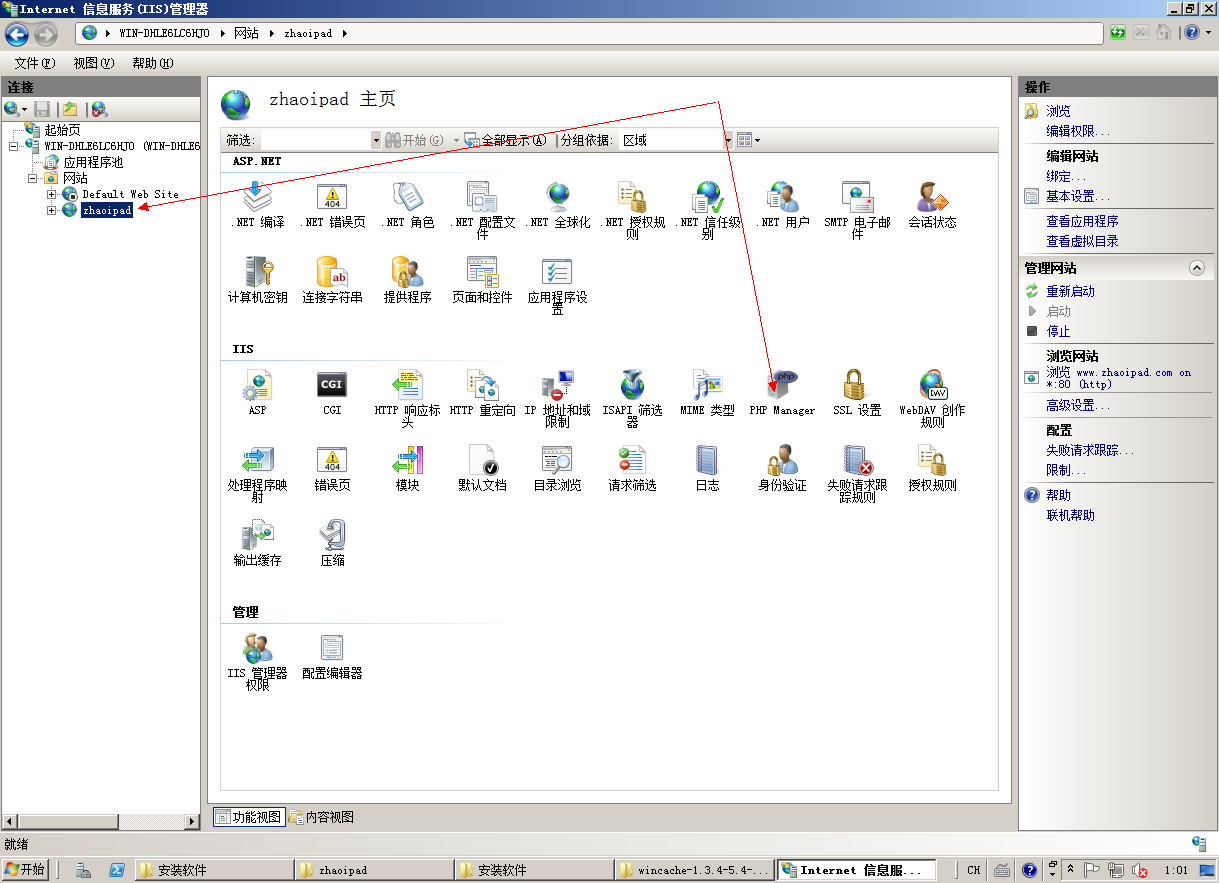
Task: Open the IIS 管理器权限 feature
Action: pyautogui.click(x=257, y=661)
